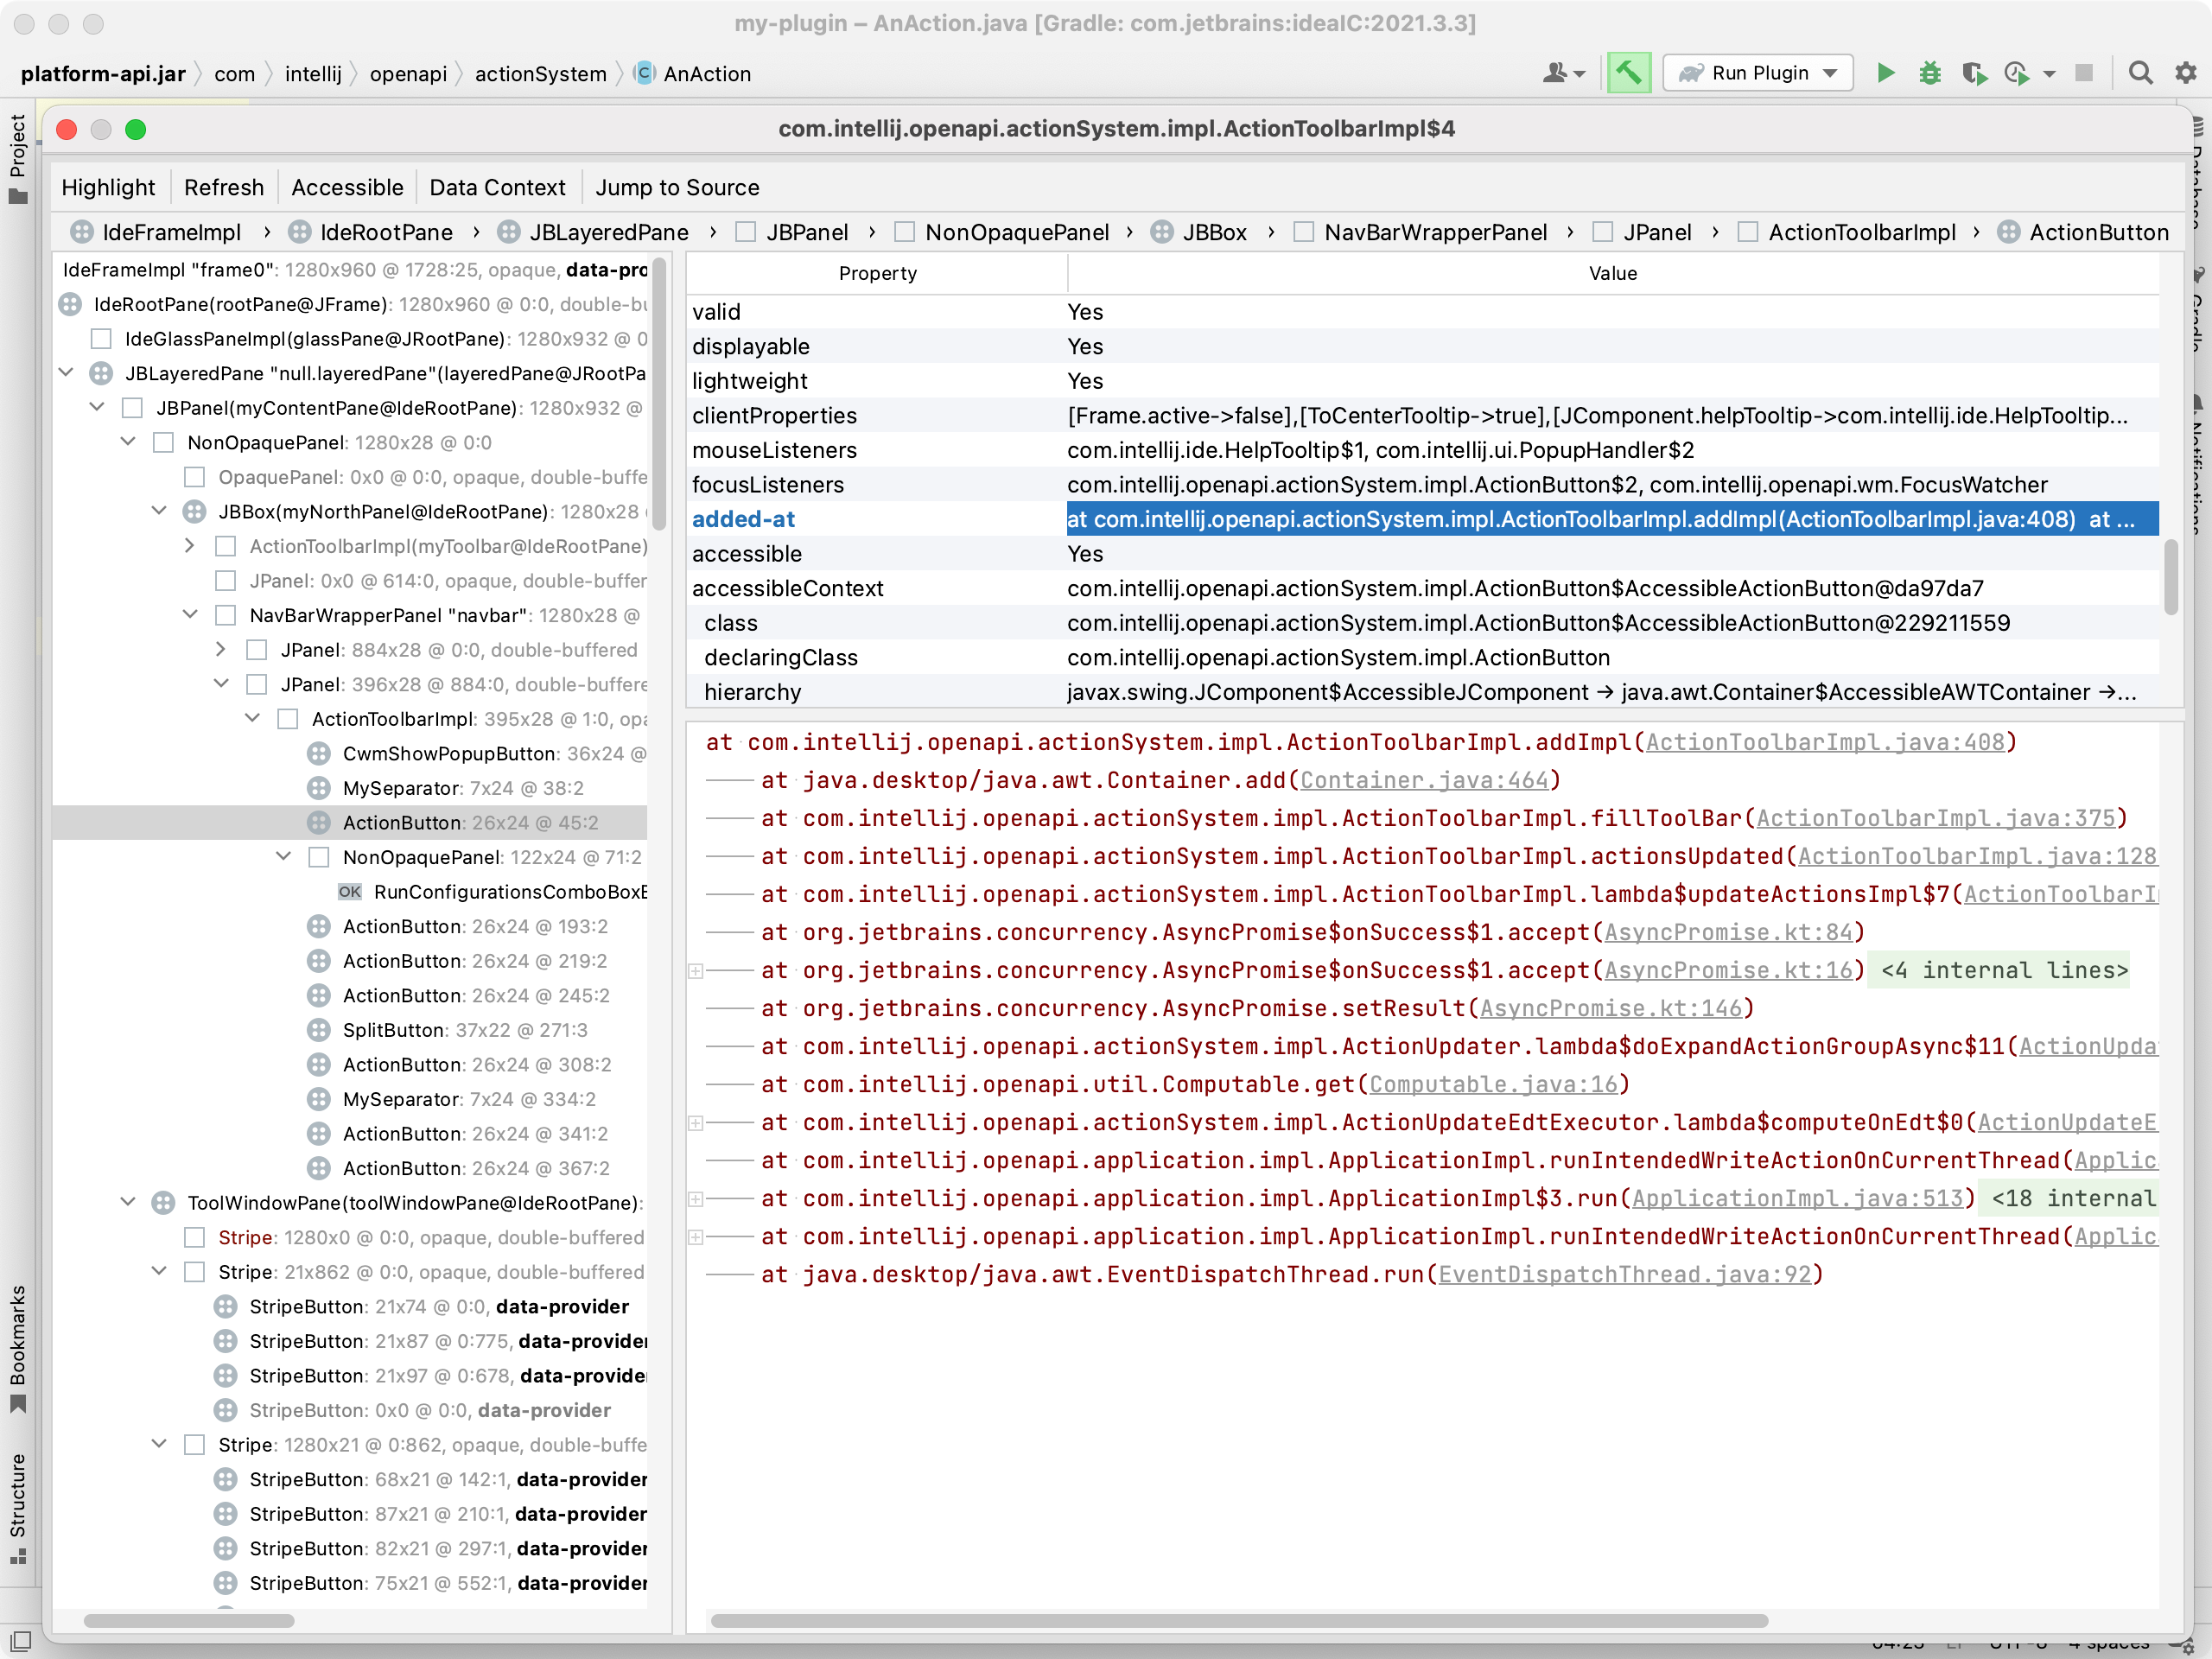Open the AsyncPromise.kt:84 link
Image resolution: width=2212 pixels, height=1659 pixels.
coord(1728,932)
